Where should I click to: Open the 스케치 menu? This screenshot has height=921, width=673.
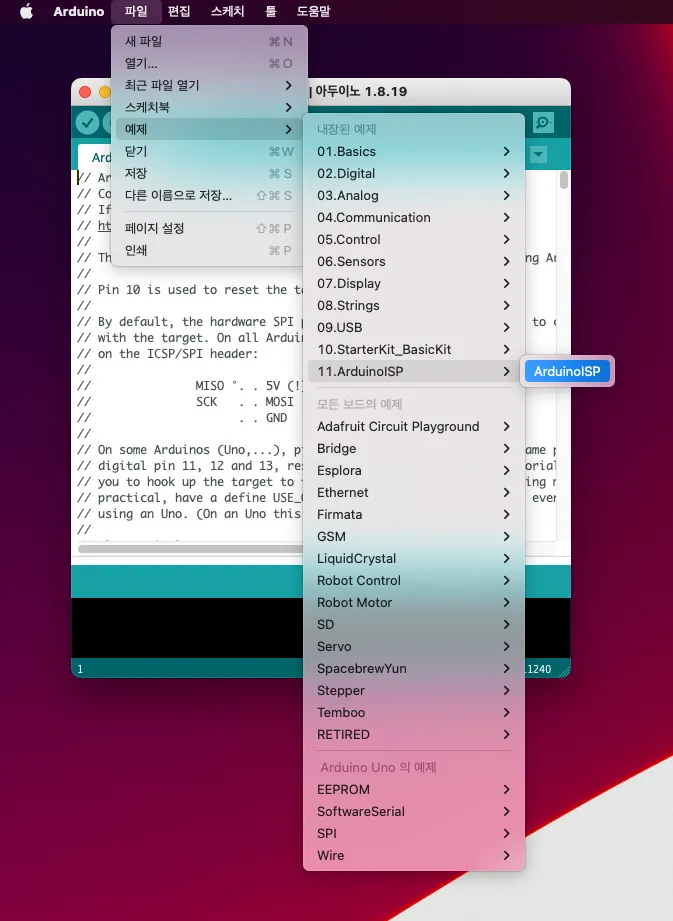pos(227,11)
